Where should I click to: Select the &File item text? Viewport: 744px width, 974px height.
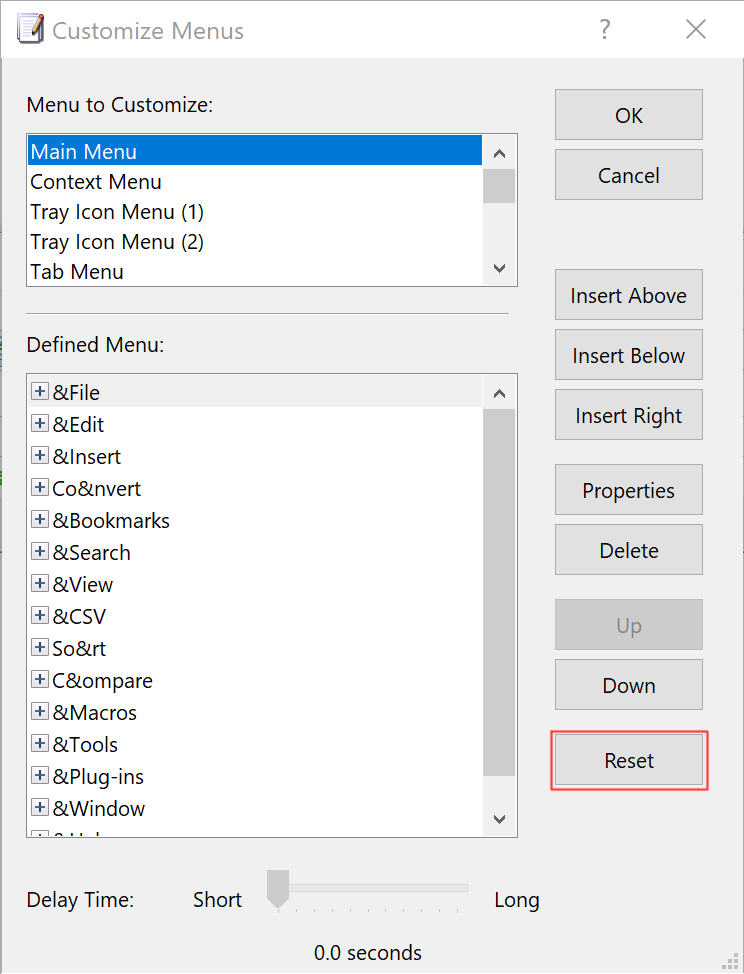pyautogui.click(x=76, y=393)
